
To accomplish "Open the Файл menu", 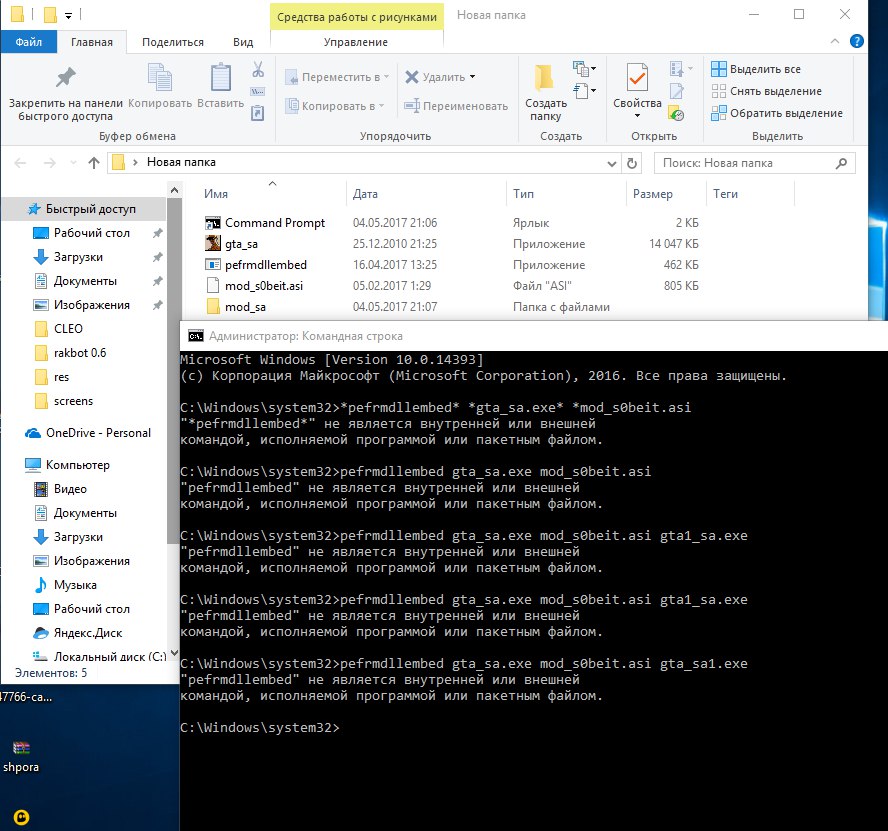I will (29, 42).
